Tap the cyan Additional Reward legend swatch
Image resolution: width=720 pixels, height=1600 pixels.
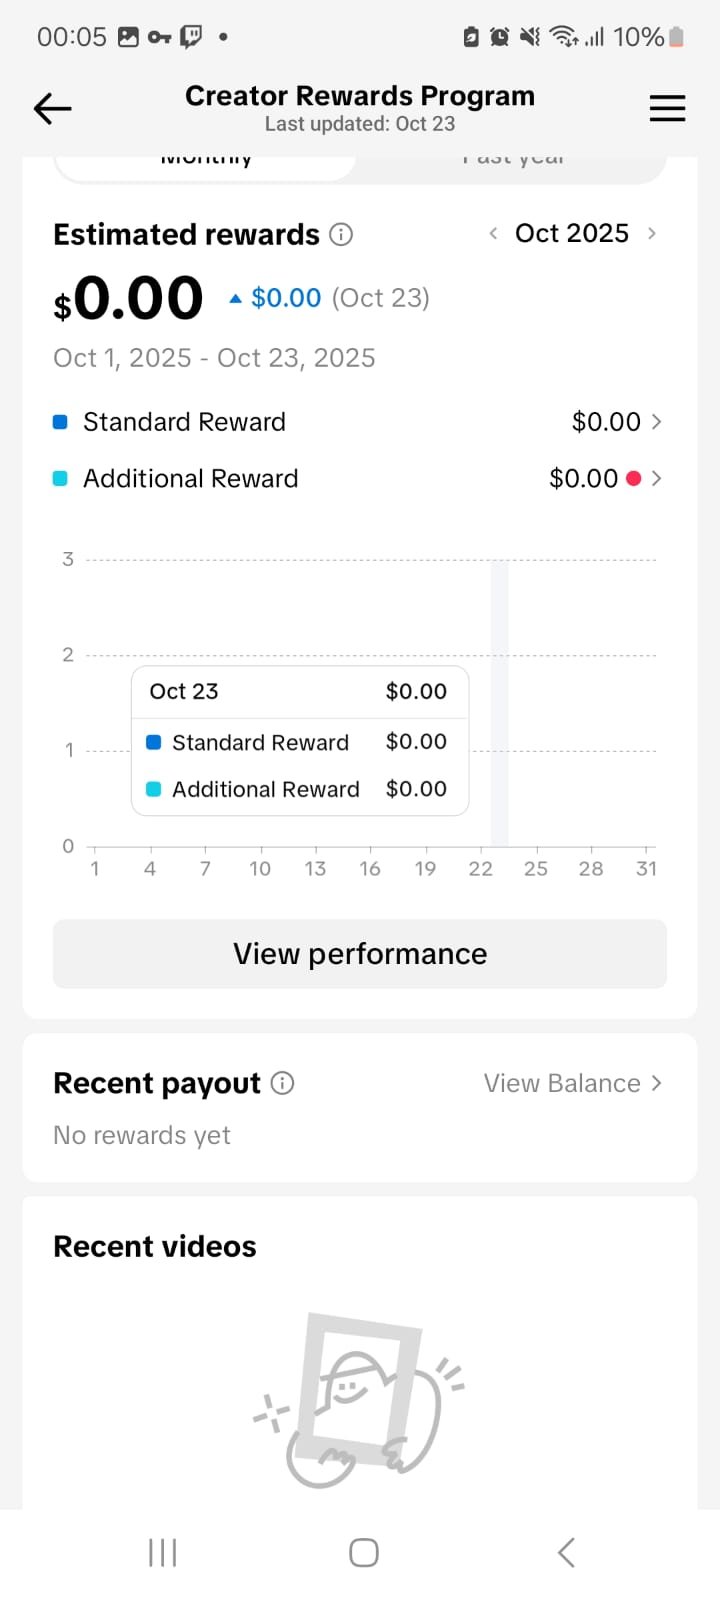click(x=60, y=479)
